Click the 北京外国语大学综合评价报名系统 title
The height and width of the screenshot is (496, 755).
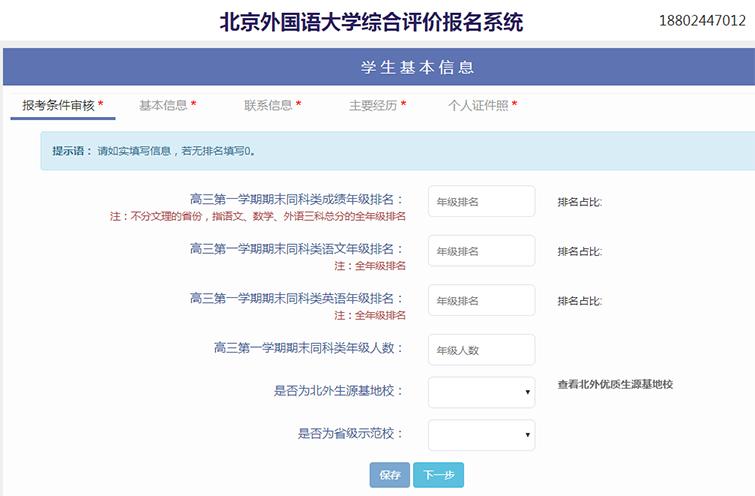(371, 22)
